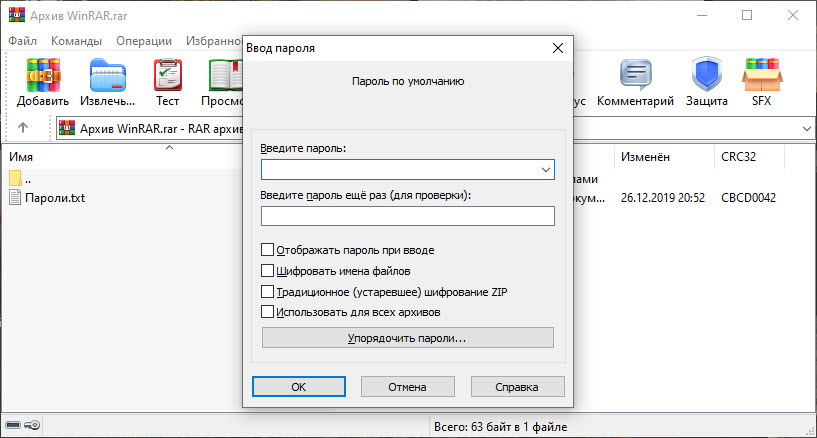
Task: Click the WinRAR icon in the address bar
Action: [67, 128]
